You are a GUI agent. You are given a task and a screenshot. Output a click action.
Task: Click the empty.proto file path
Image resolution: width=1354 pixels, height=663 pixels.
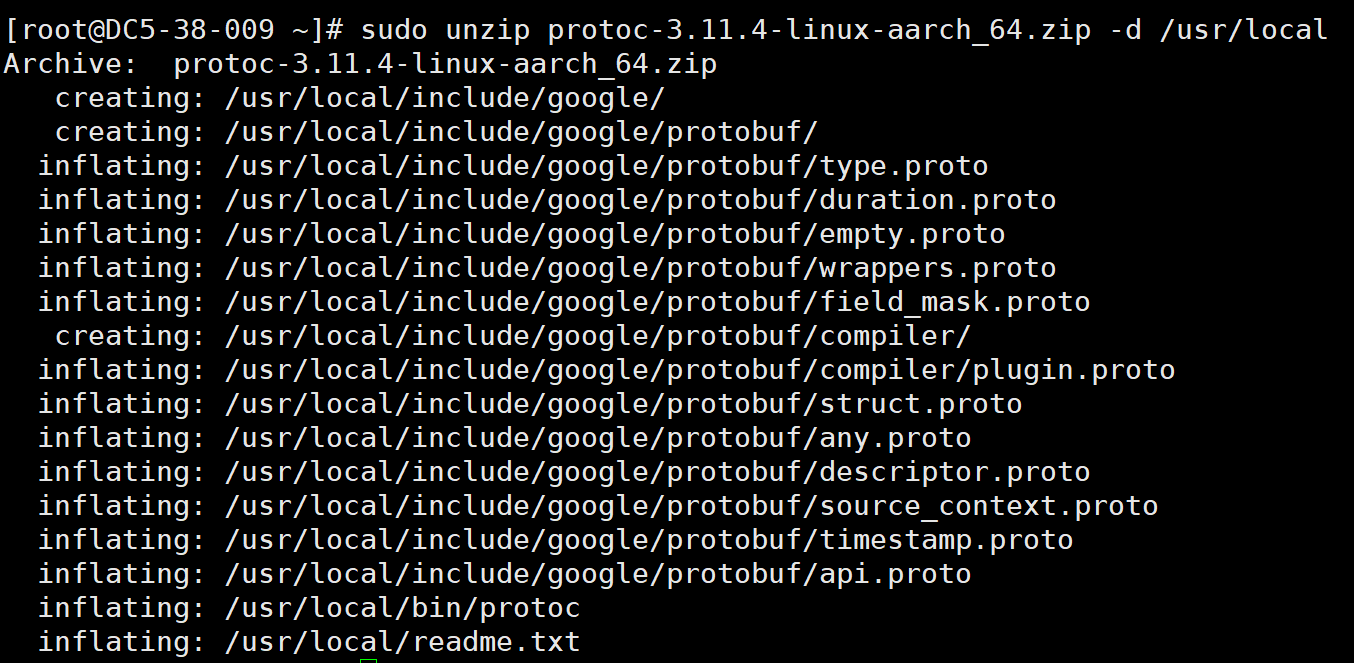coord(615,234)
